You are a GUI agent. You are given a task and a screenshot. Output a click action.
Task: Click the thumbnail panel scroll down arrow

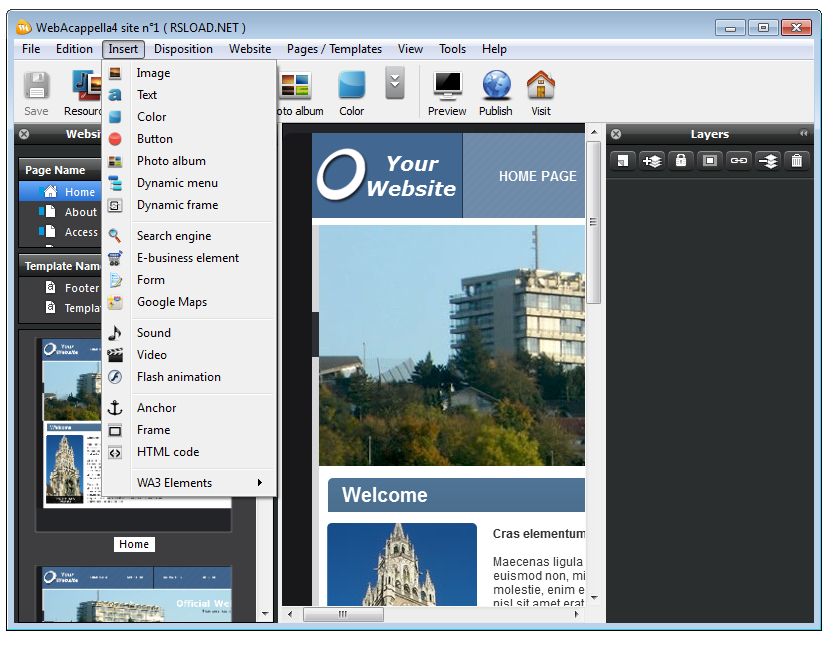tap(265, 614)
